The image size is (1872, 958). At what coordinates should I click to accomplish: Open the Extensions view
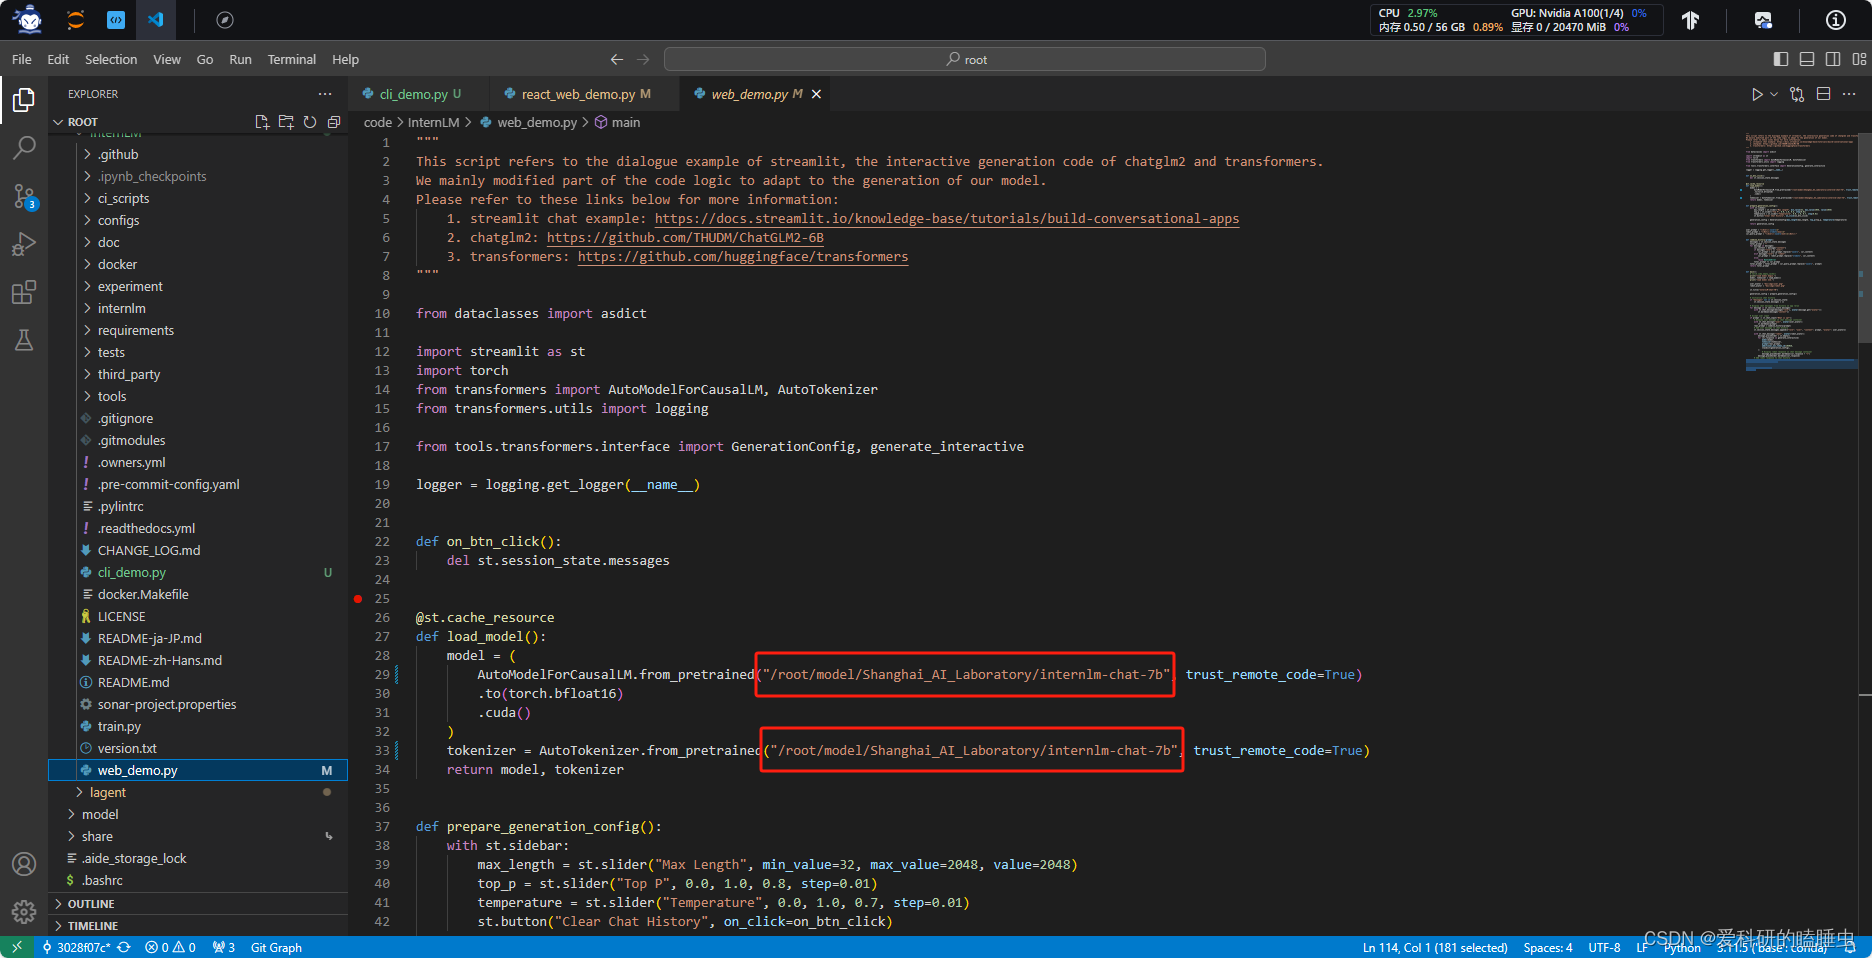[x=24, y=292]
